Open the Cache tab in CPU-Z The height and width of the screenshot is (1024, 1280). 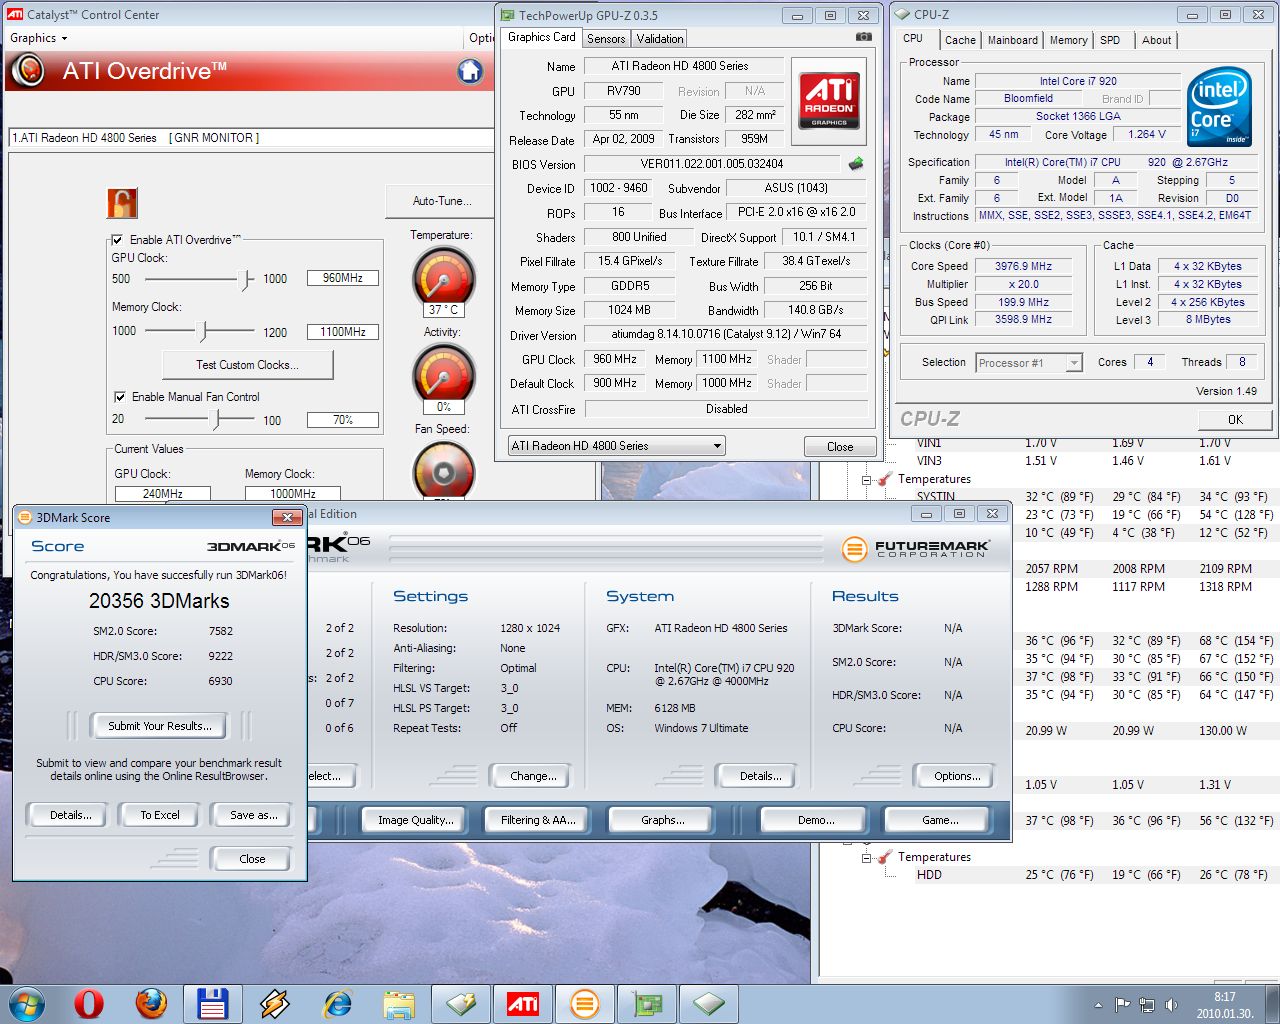click(960, 40)
